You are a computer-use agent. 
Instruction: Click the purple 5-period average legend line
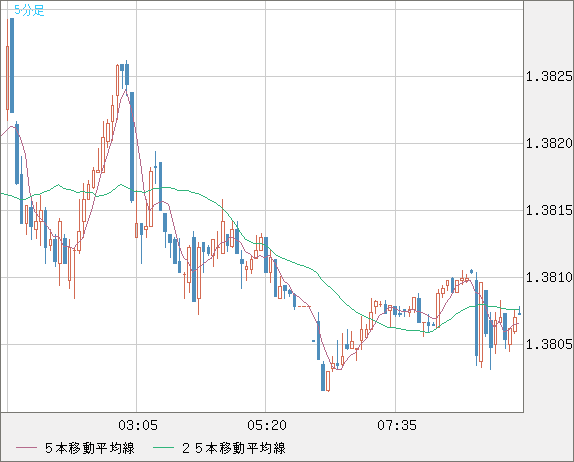[x=27, y=448]
